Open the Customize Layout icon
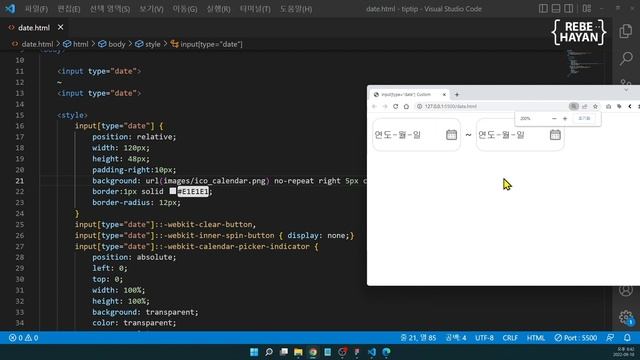 (587, 8)
